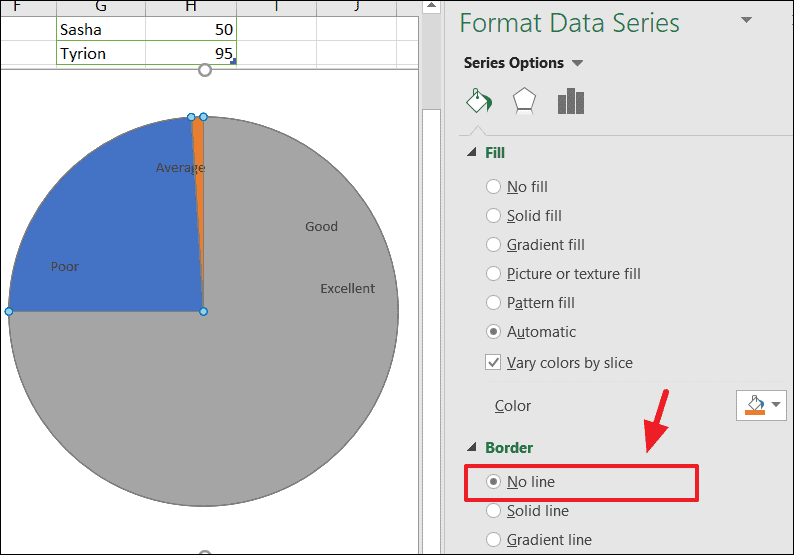Click the Poor data label

click(64, 267)
